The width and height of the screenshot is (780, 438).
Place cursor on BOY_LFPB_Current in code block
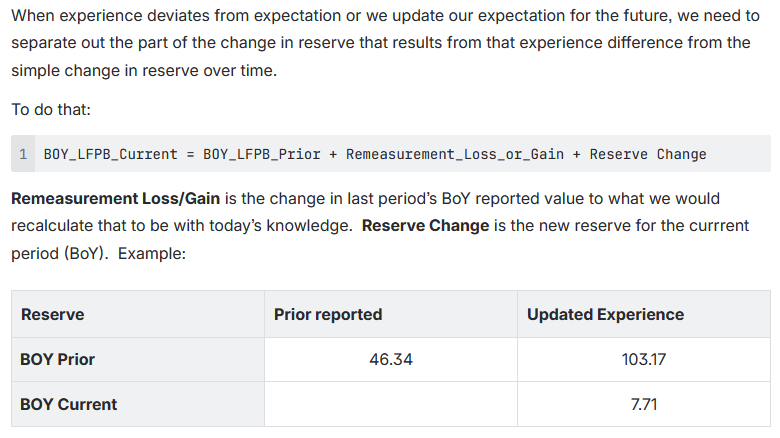110,154
